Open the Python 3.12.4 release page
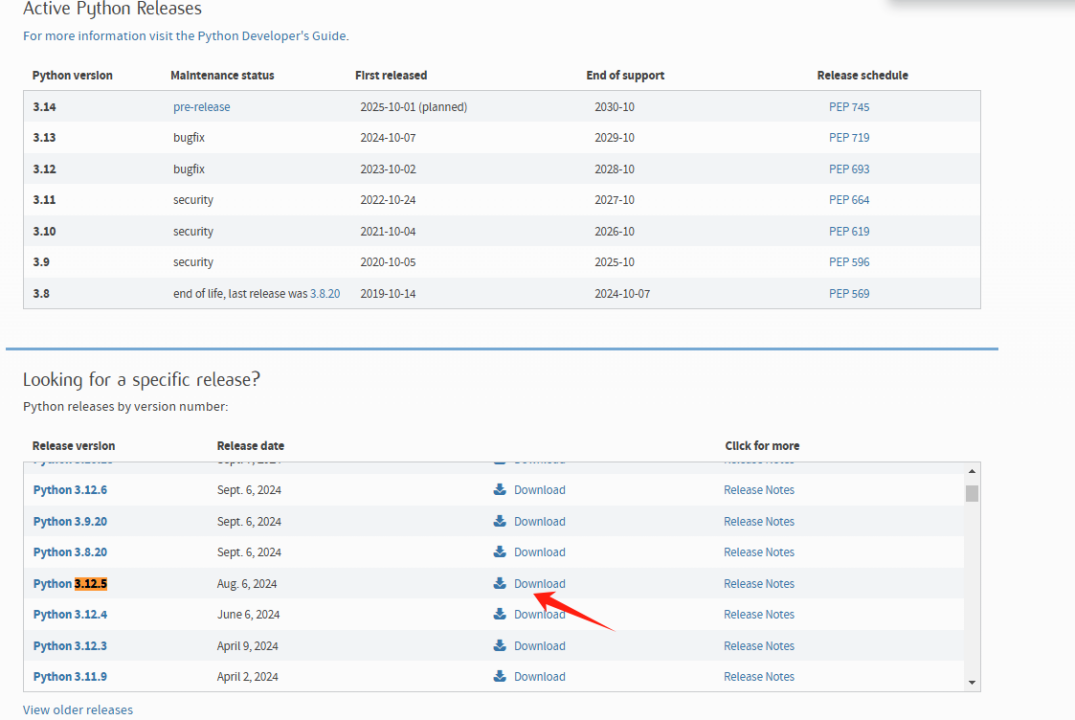1075x720 pixels. 70,614
